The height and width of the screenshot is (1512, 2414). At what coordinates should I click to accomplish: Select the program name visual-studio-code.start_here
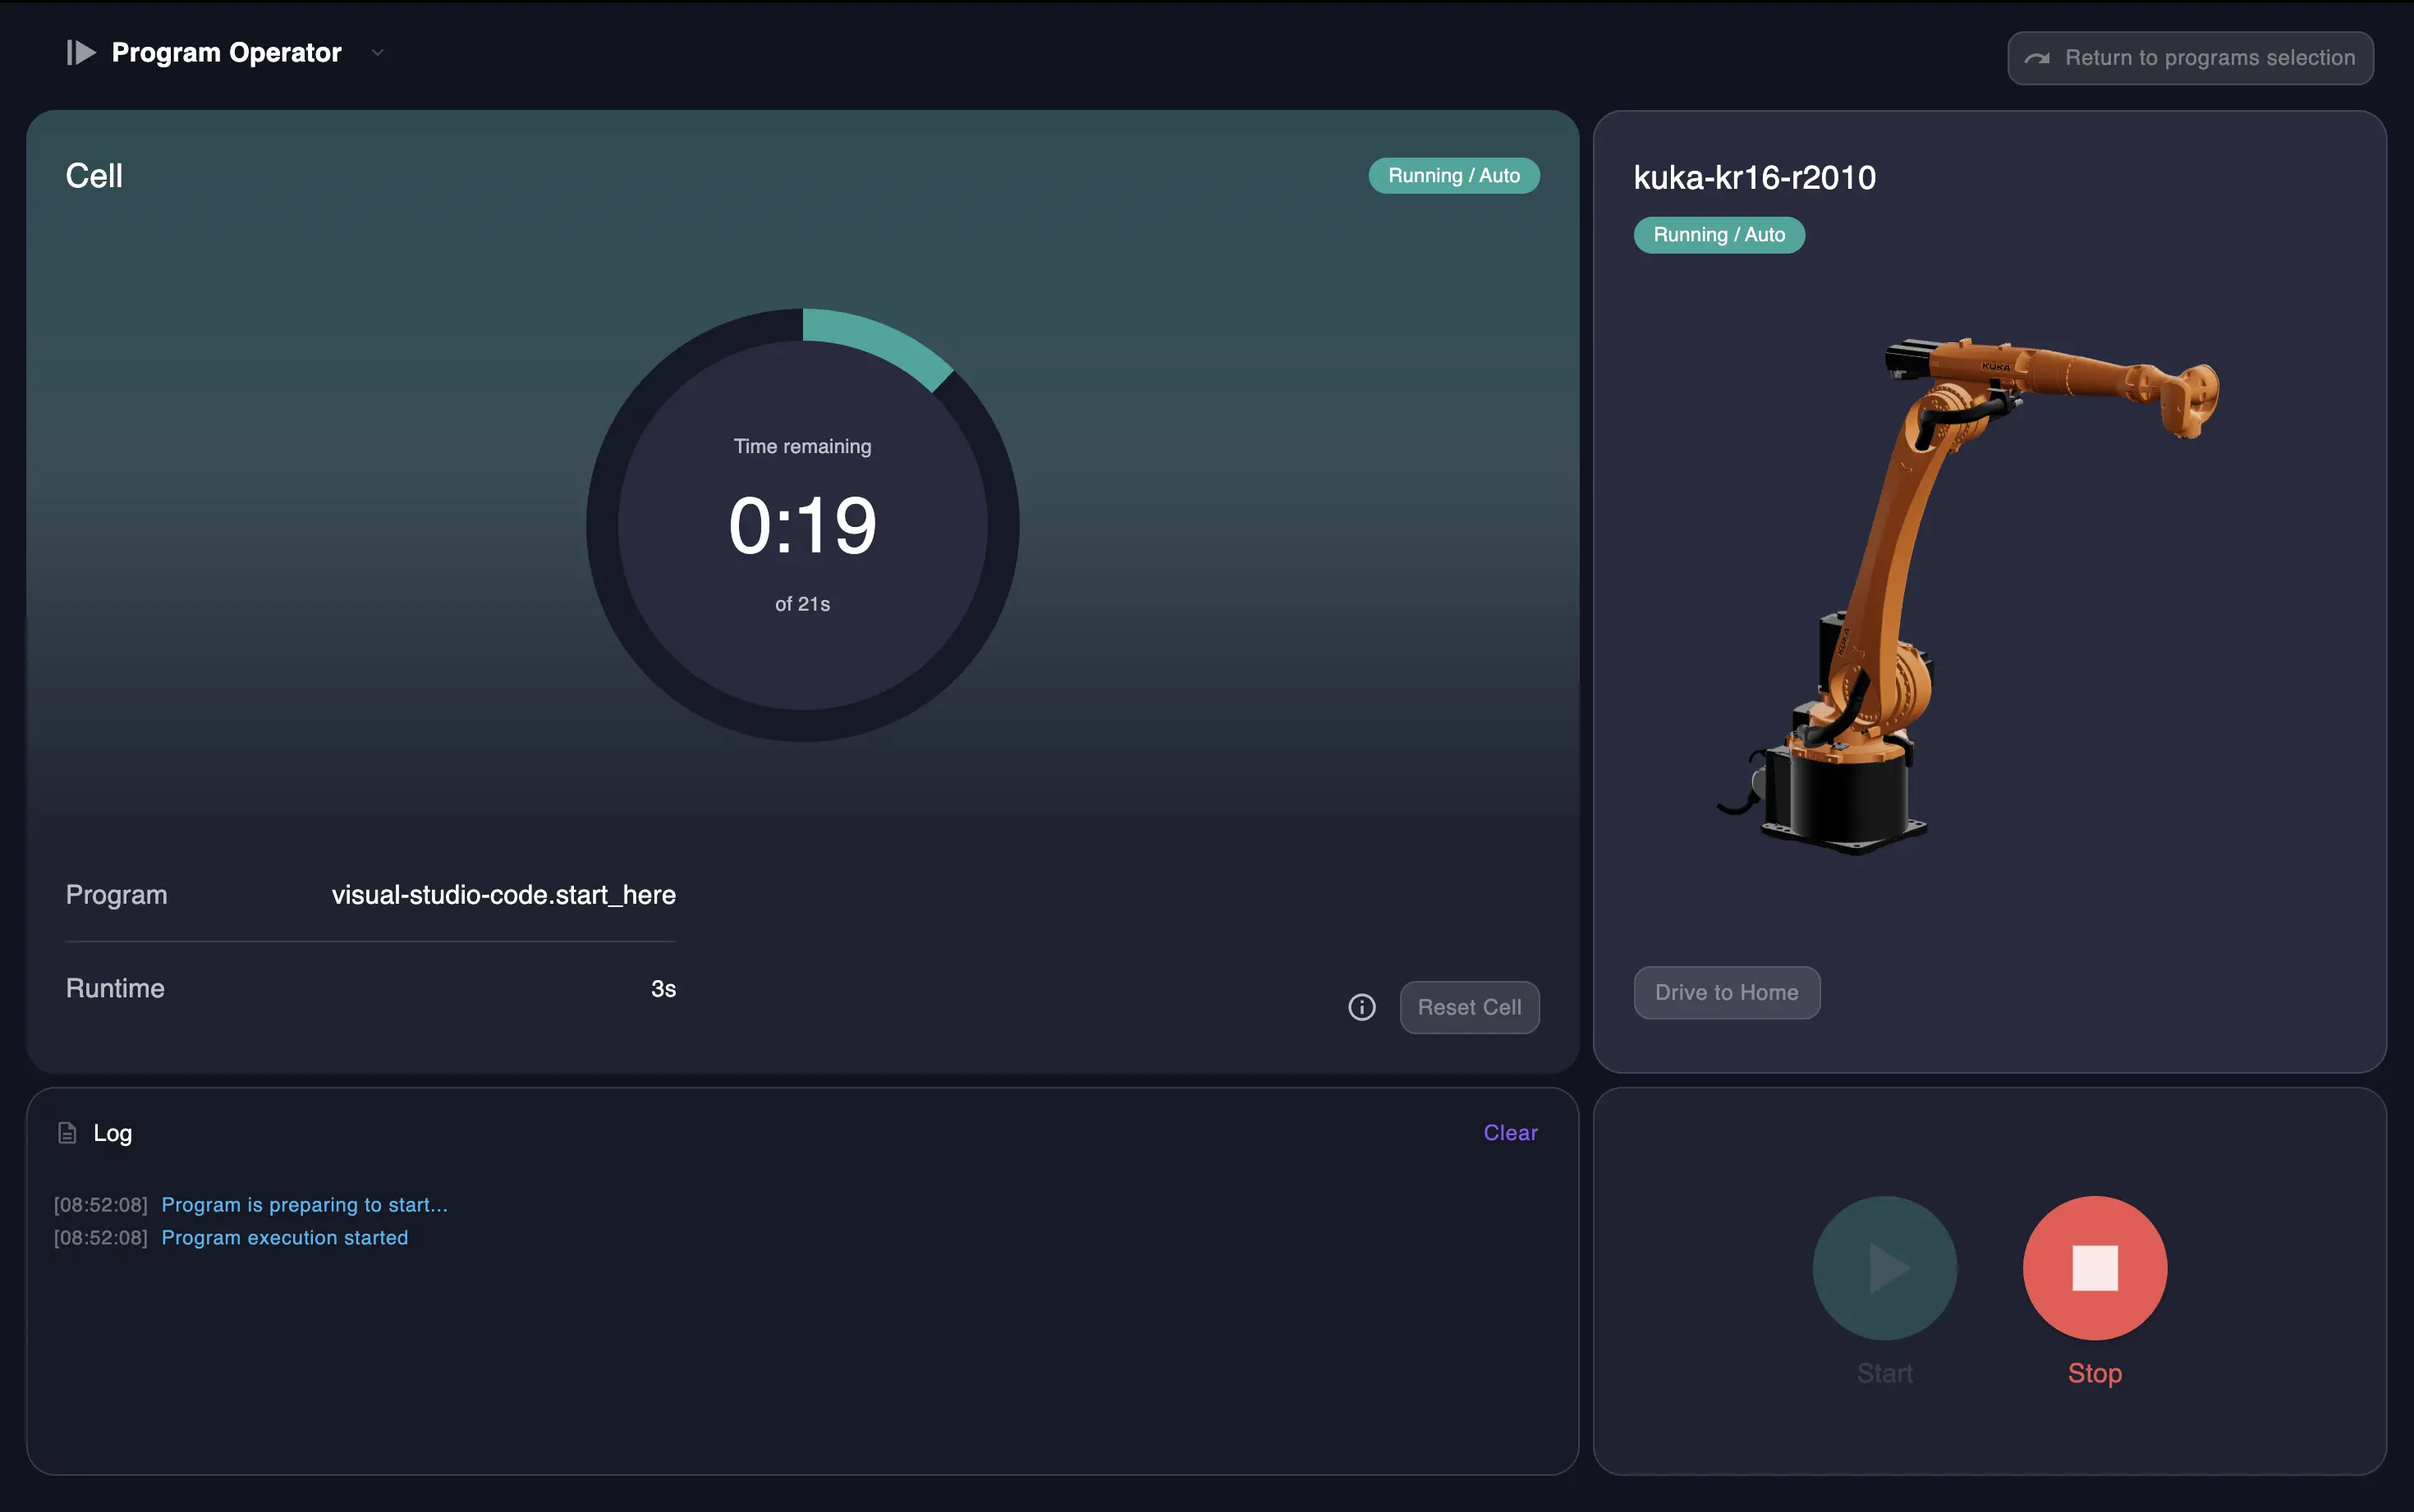(504, 895)
